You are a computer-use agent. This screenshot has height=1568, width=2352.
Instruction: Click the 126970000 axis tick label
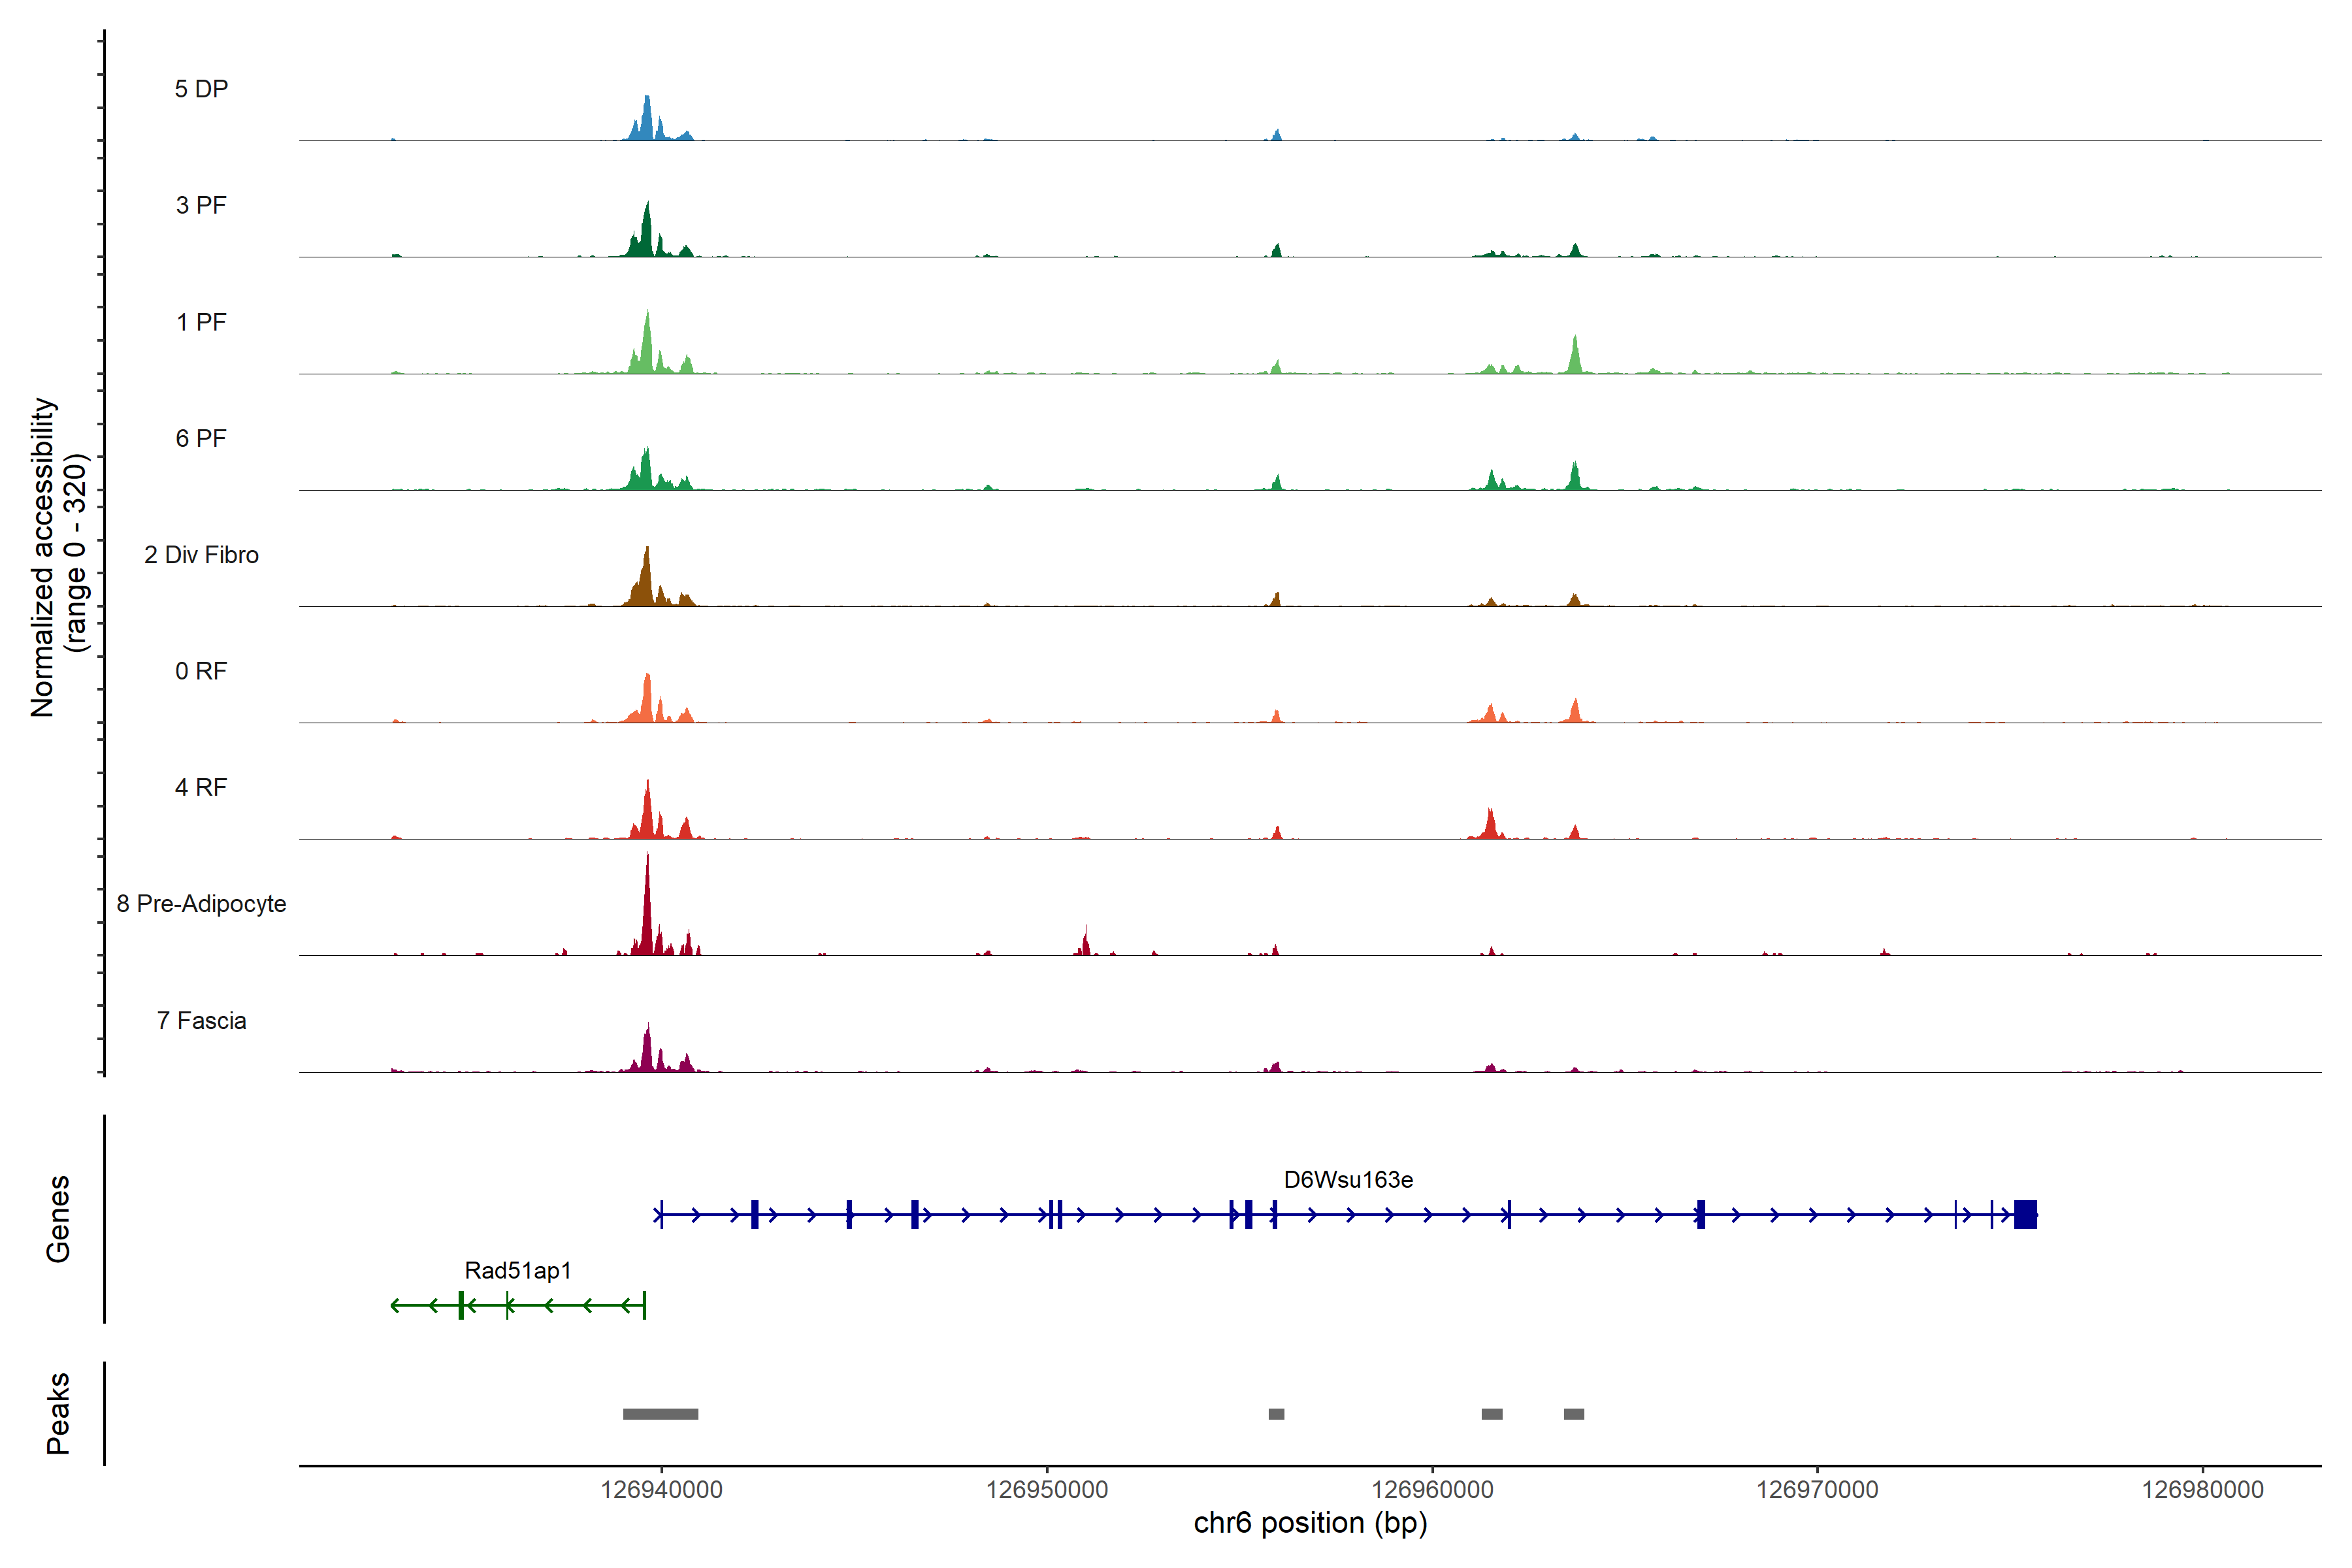click(x=1817, y=1490)
